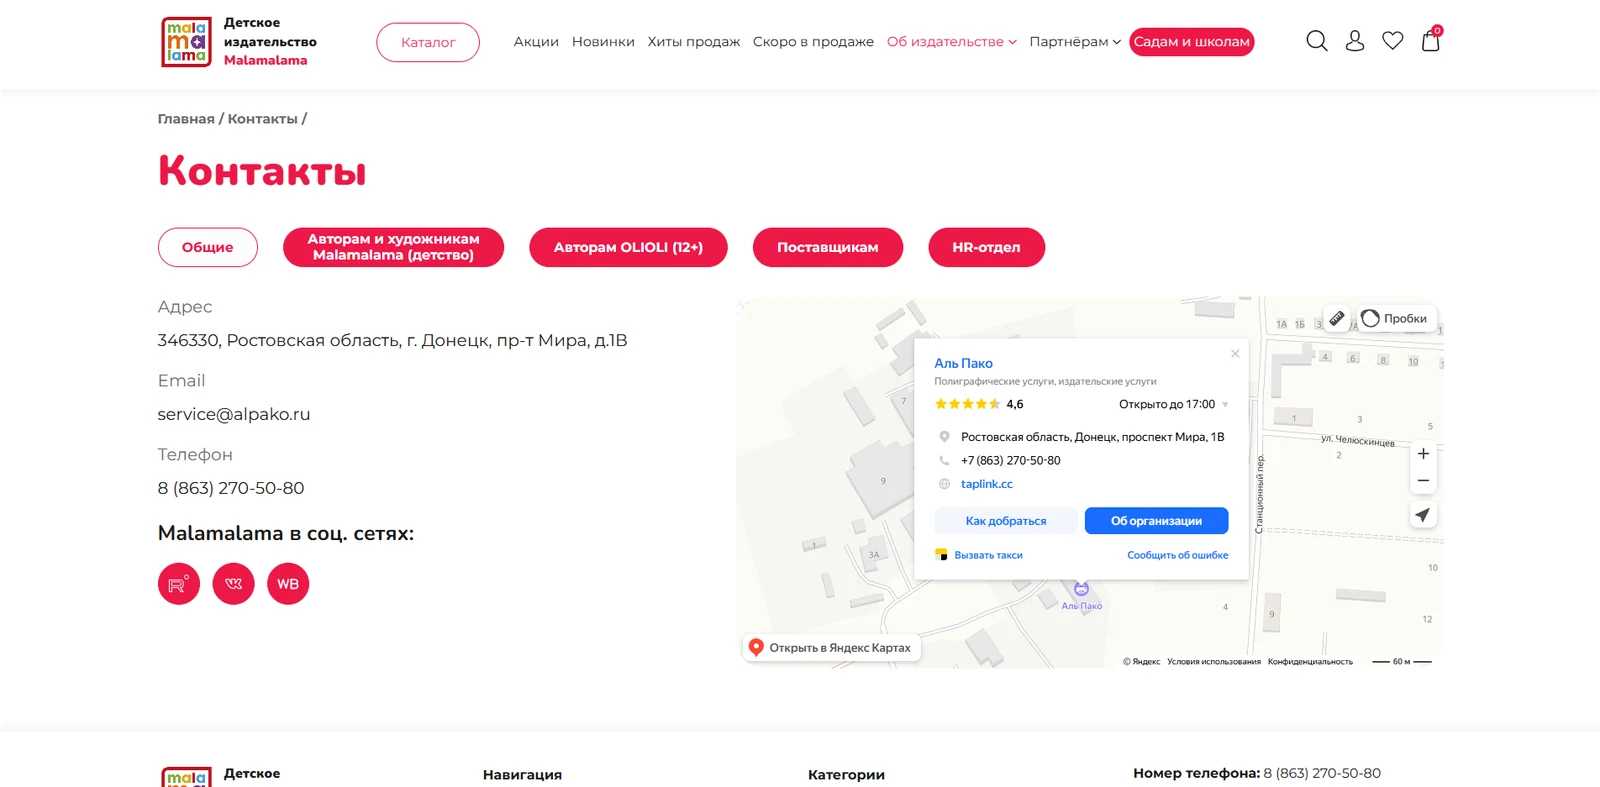The image size is (1600, 787).
Task: Expand the Партнёрам dropdown menu
Action: [1075, 42]
